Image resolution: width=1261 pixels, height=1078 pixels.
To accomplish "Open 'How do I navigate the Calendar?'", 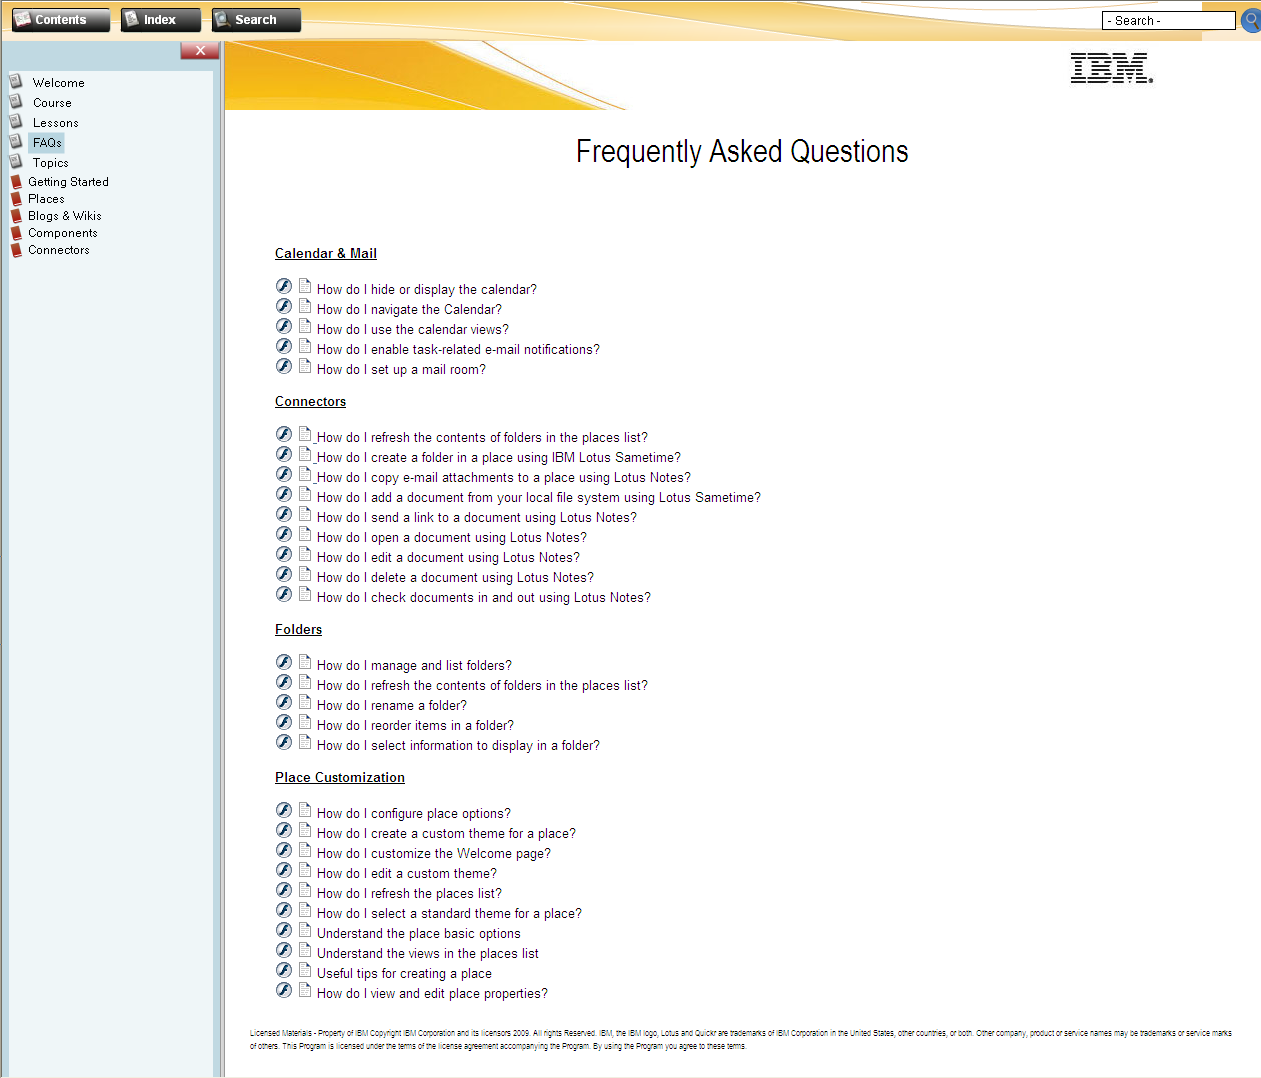I will point(409,310).
